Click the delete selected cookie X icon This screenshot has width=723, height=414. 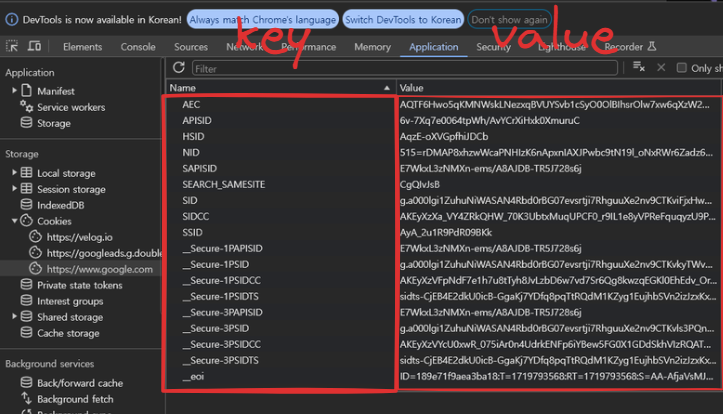coord(661,68)
